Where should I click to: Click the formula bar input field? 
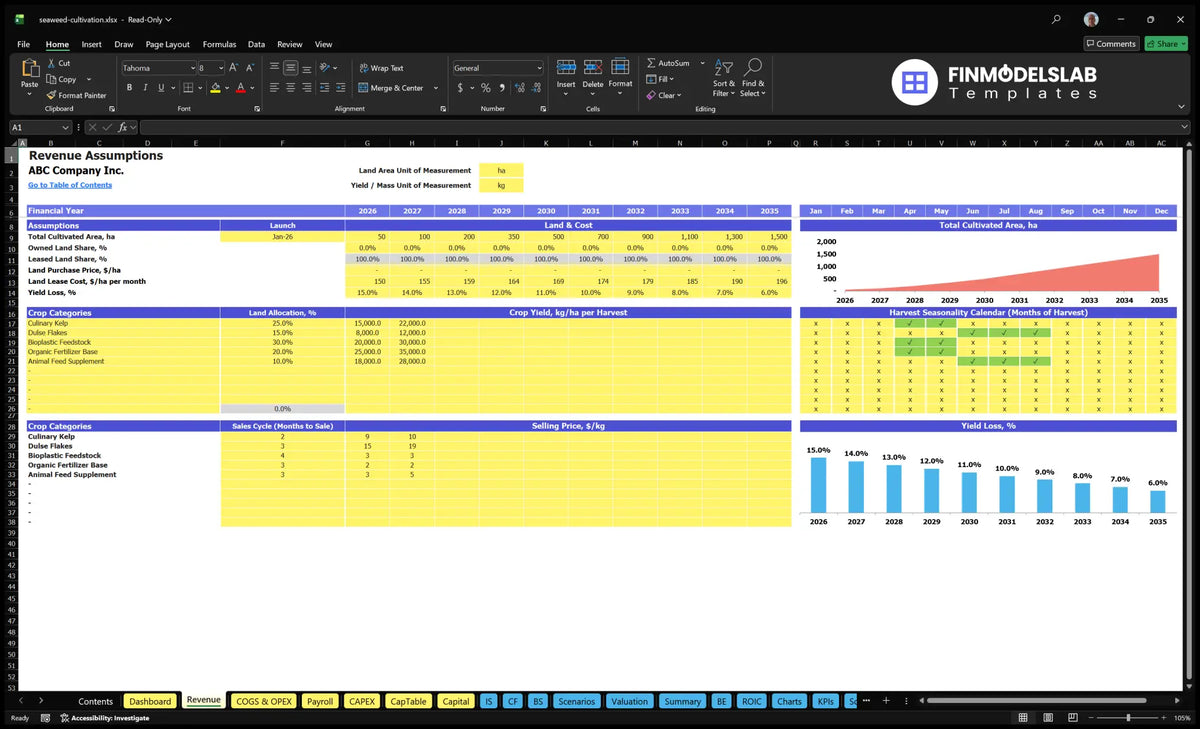click(664, 127)
